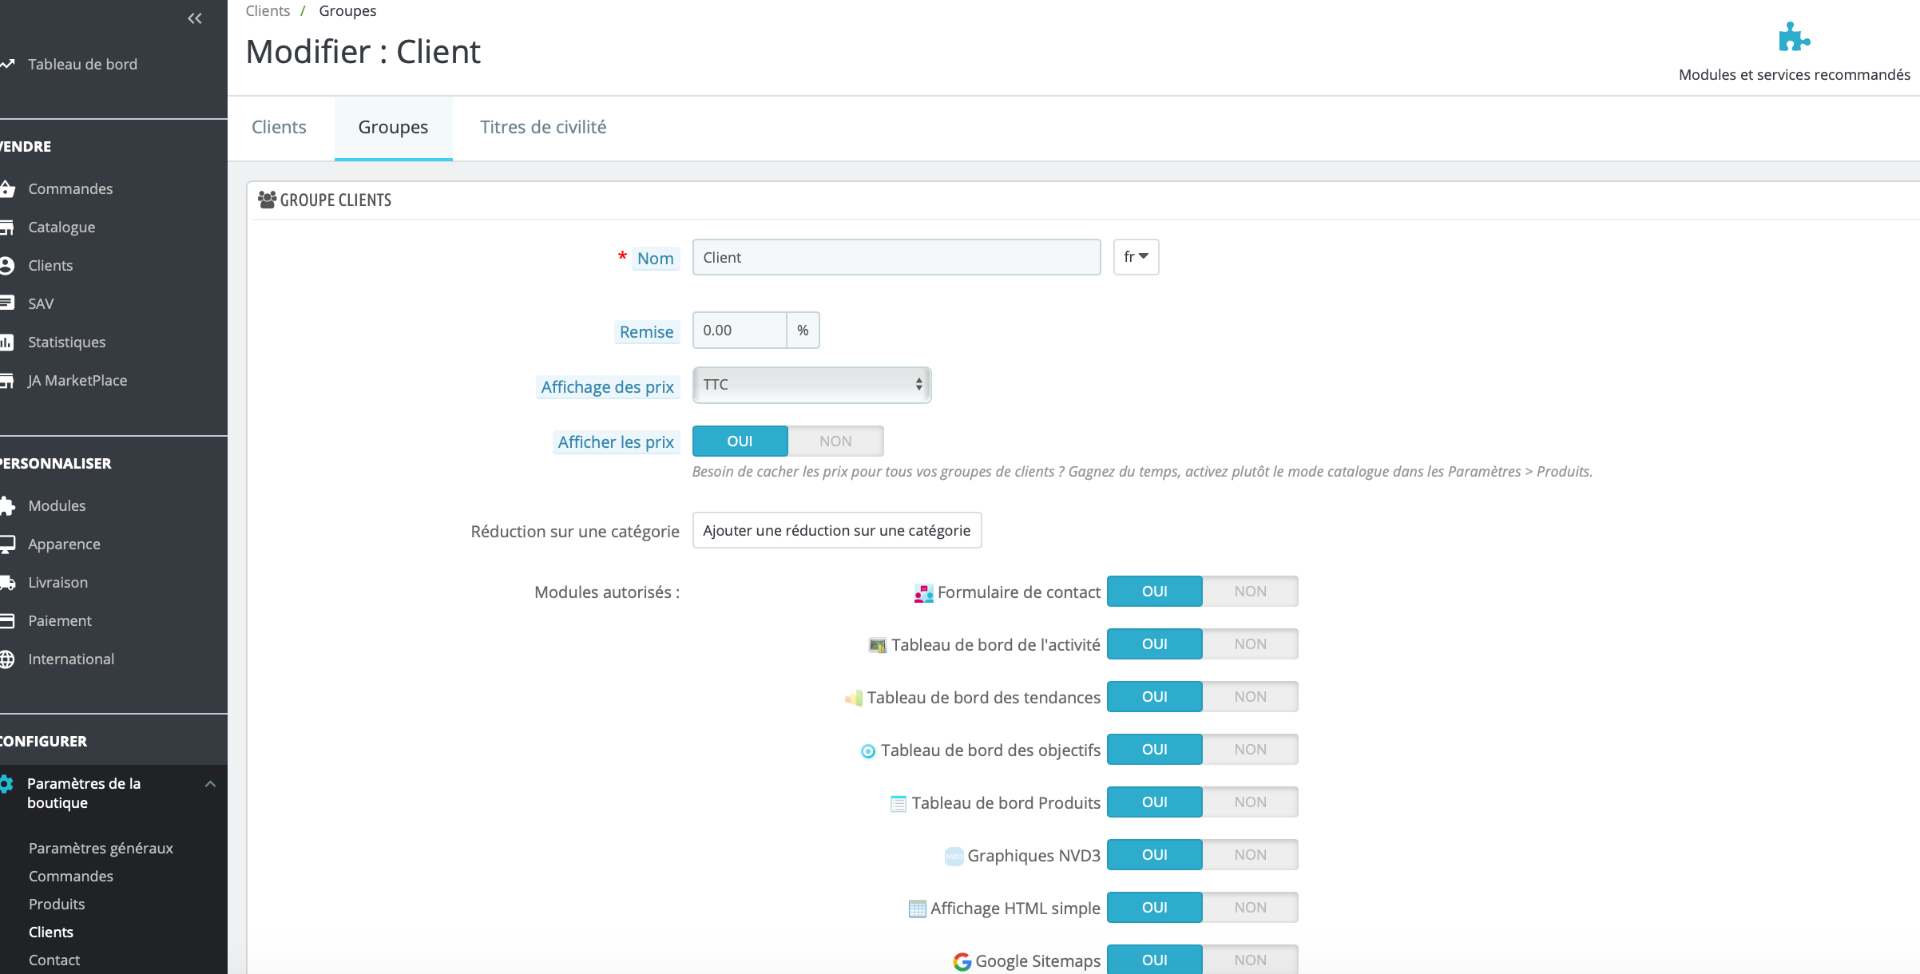The width and height of the screenshot is (1920, 974).
Task: Click the SAV message icon
Action: (7, 303)
